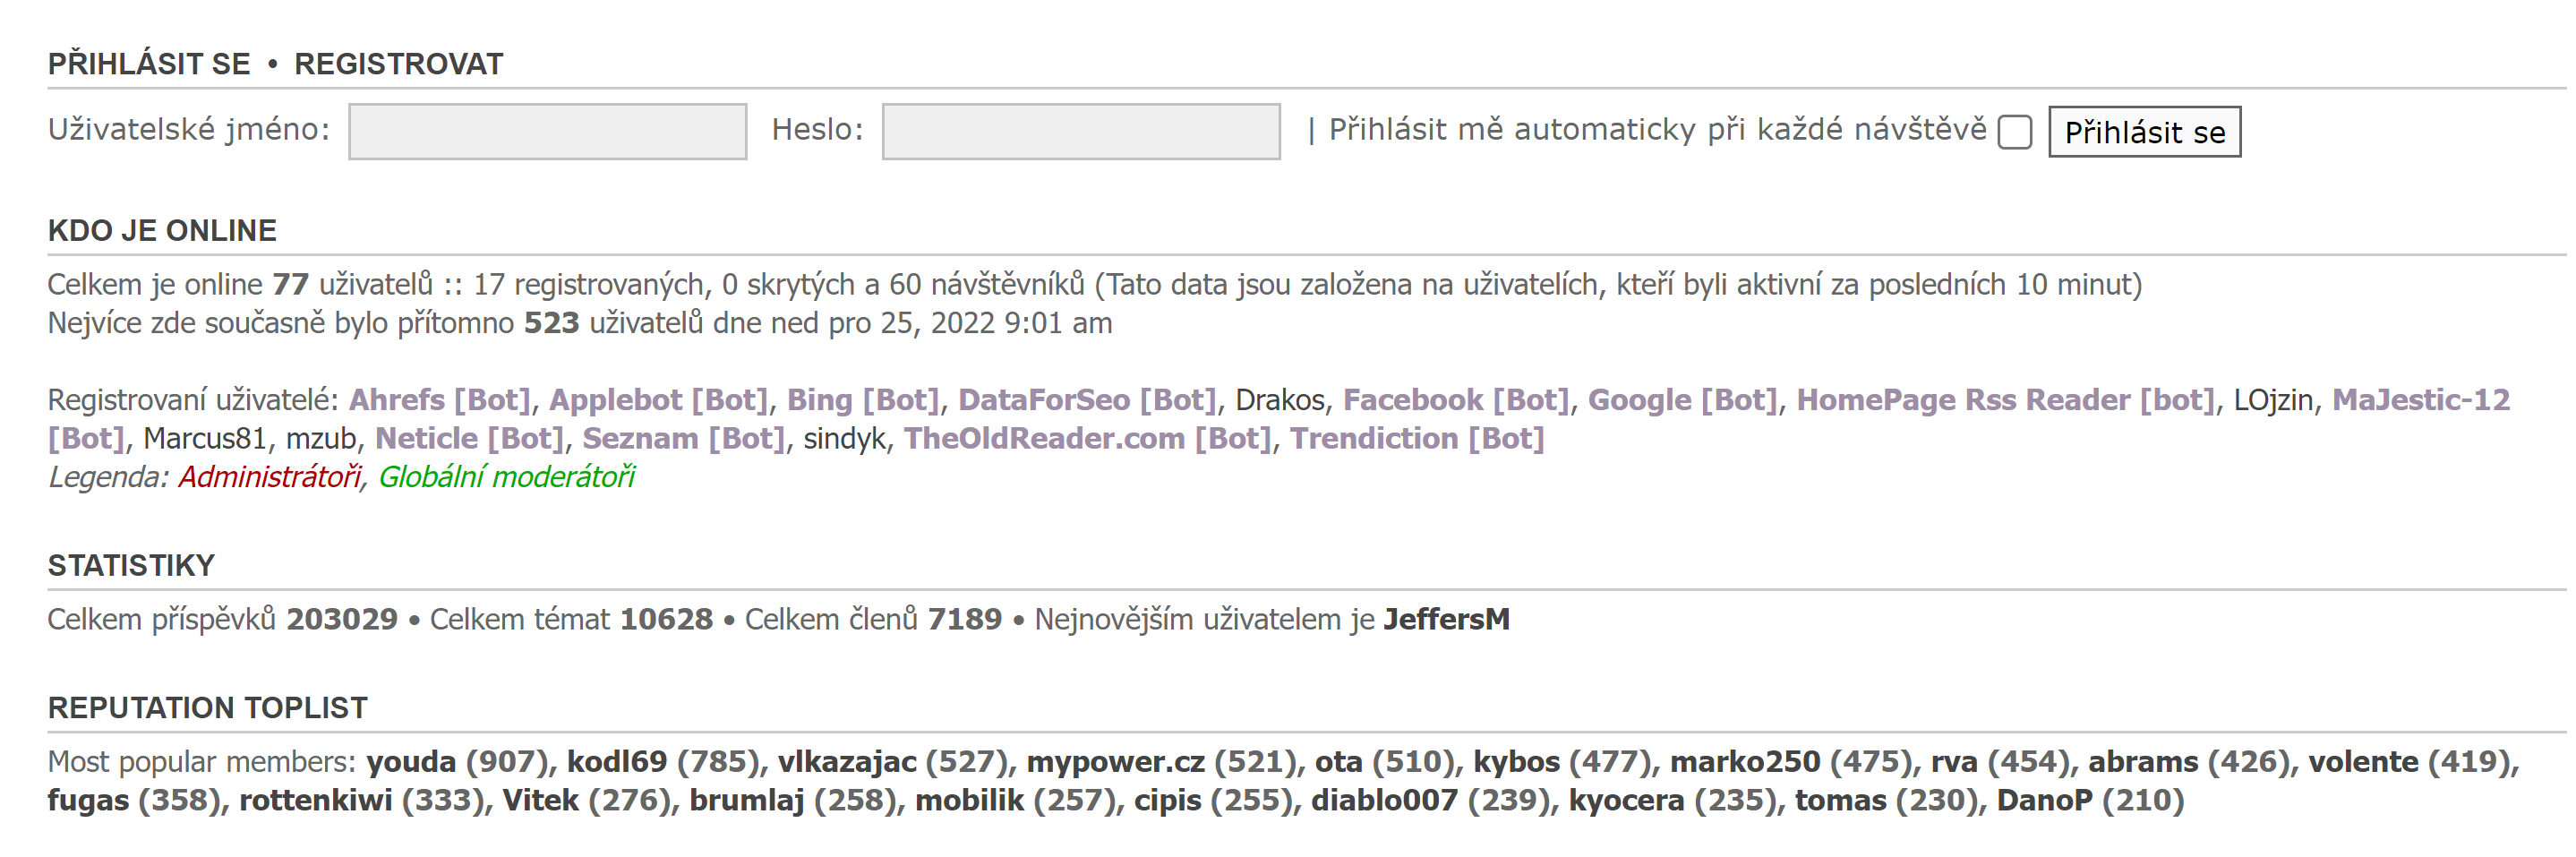Open the DanoP member profile
The width and height of the screenshot is (2576, 857).
click(x=2044, y=801)
